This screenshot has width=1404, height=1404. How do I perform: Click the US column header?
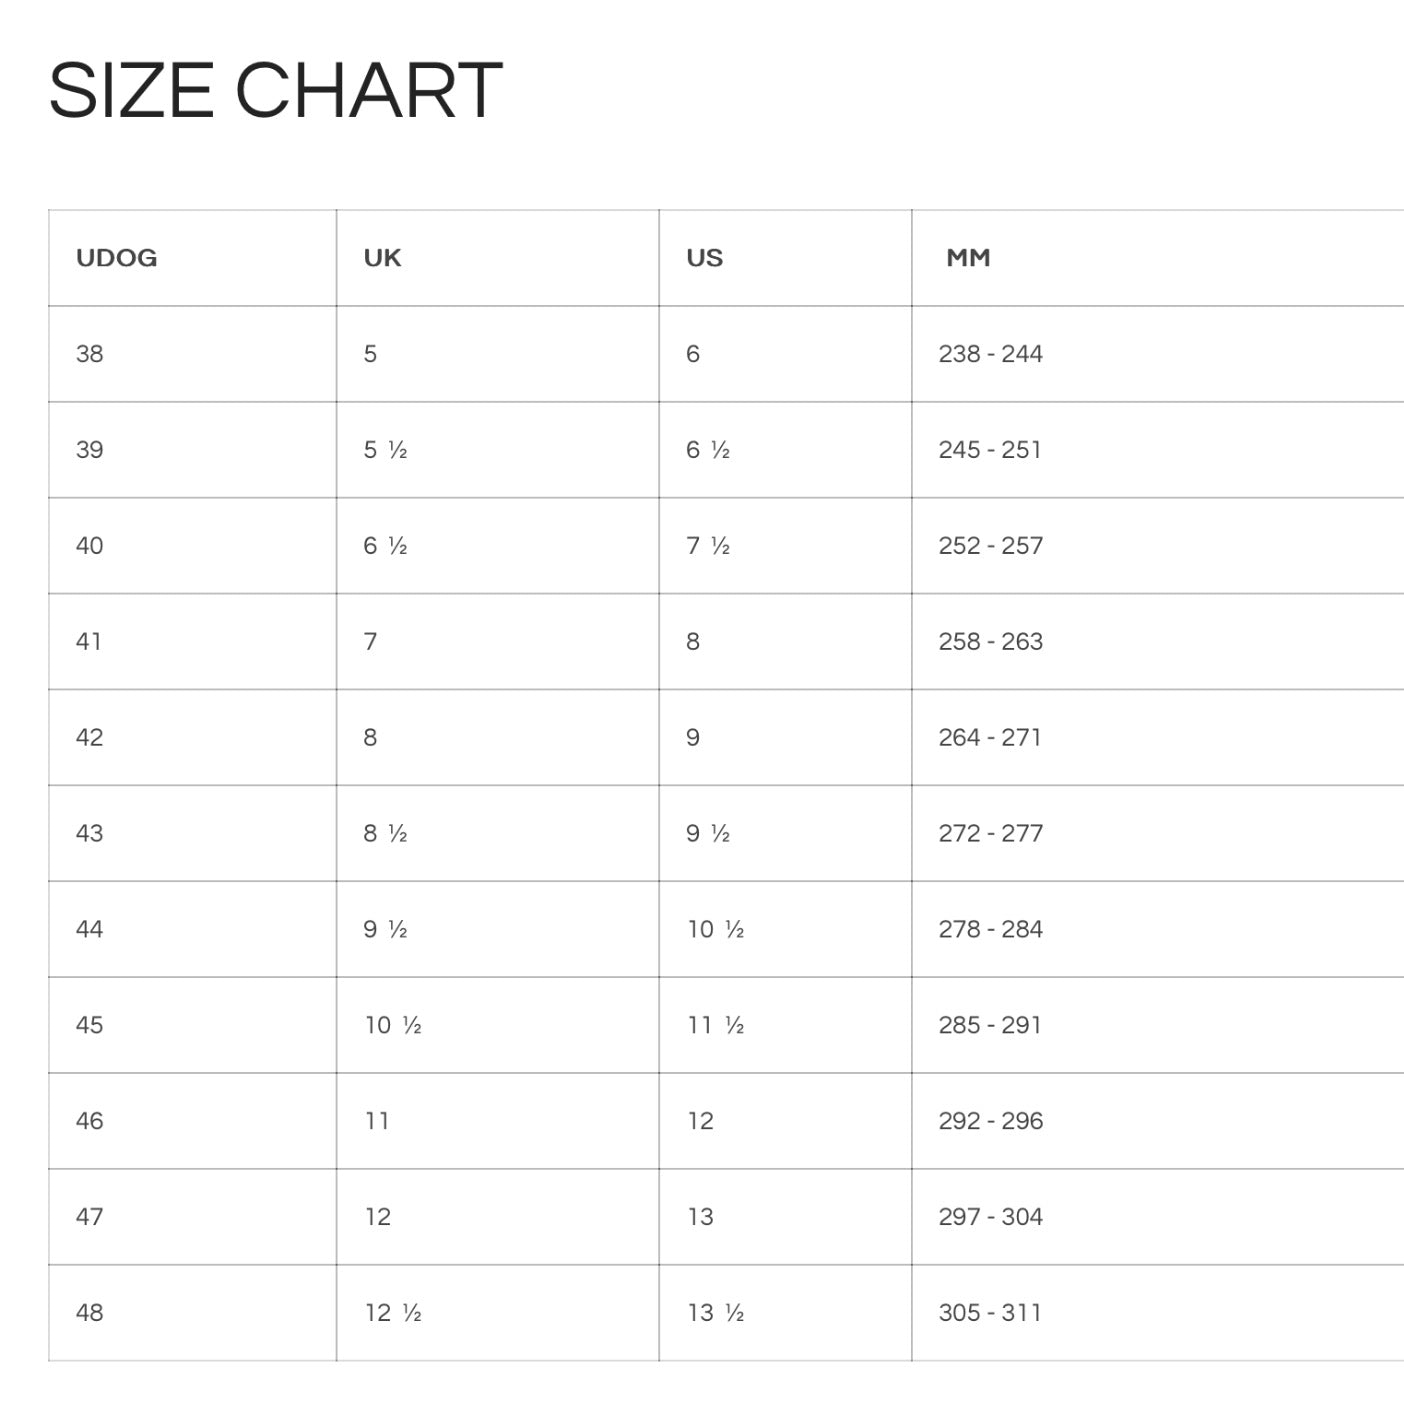pyautogui.click(x=704, y=258)
